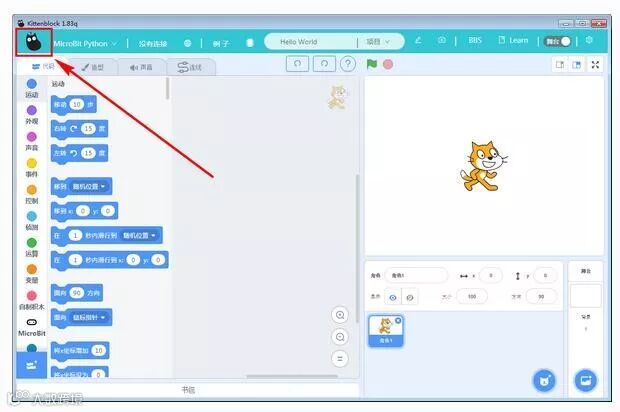Screen dimensions: 620x412
Task: Click the workspace horizontal scrollbar
Action: 292,376
